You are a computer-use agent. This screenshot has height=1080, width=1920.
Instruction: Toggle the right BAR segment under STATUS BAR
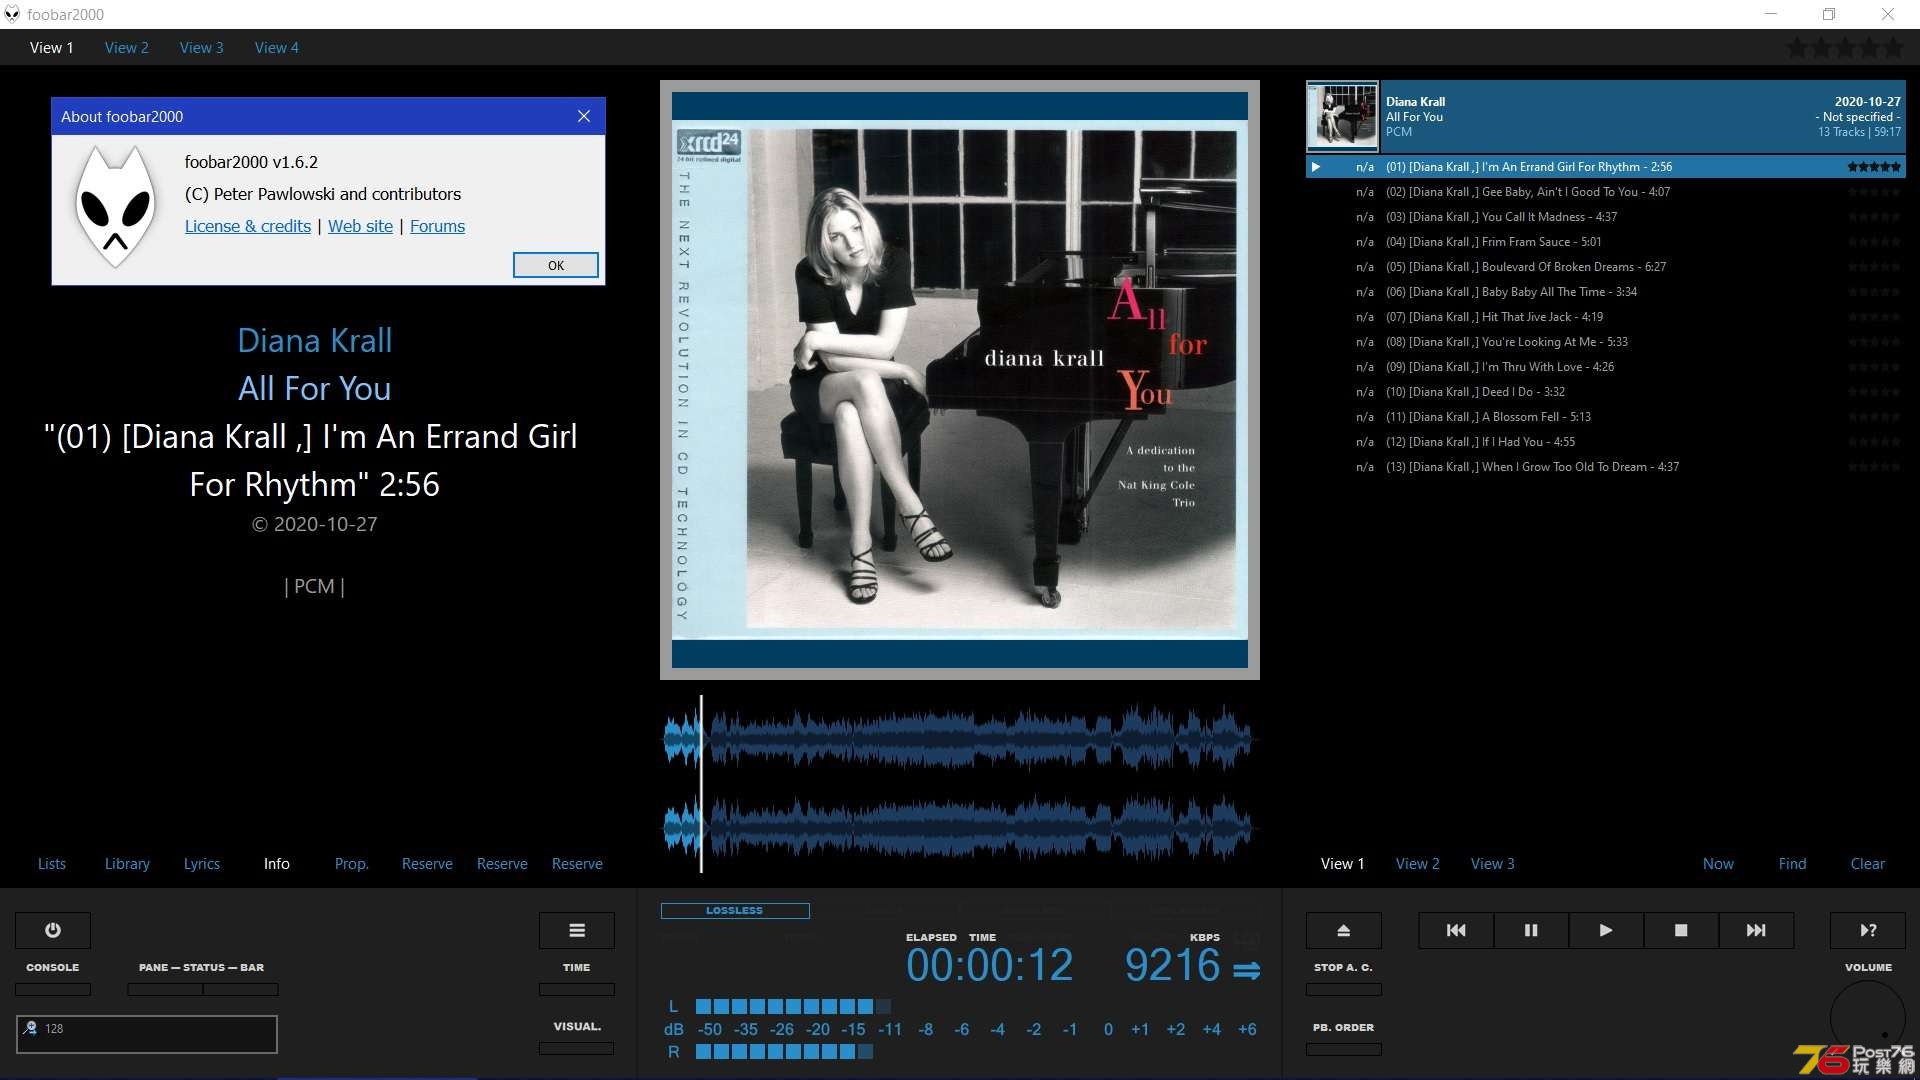[241, 989]
